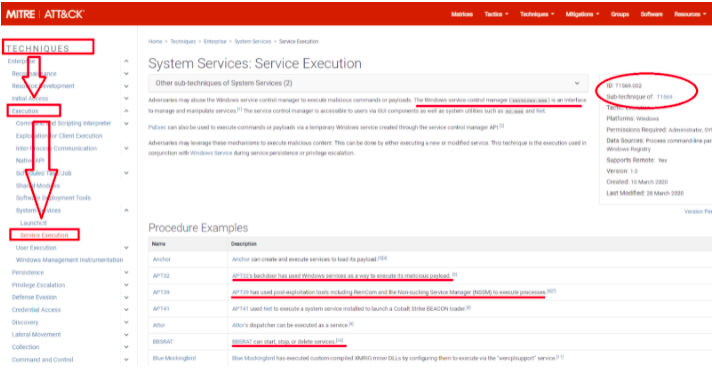Select Native API in the sidebar
Screen dimensions: 712x376
pyautogui.click(x=30, y=160)
